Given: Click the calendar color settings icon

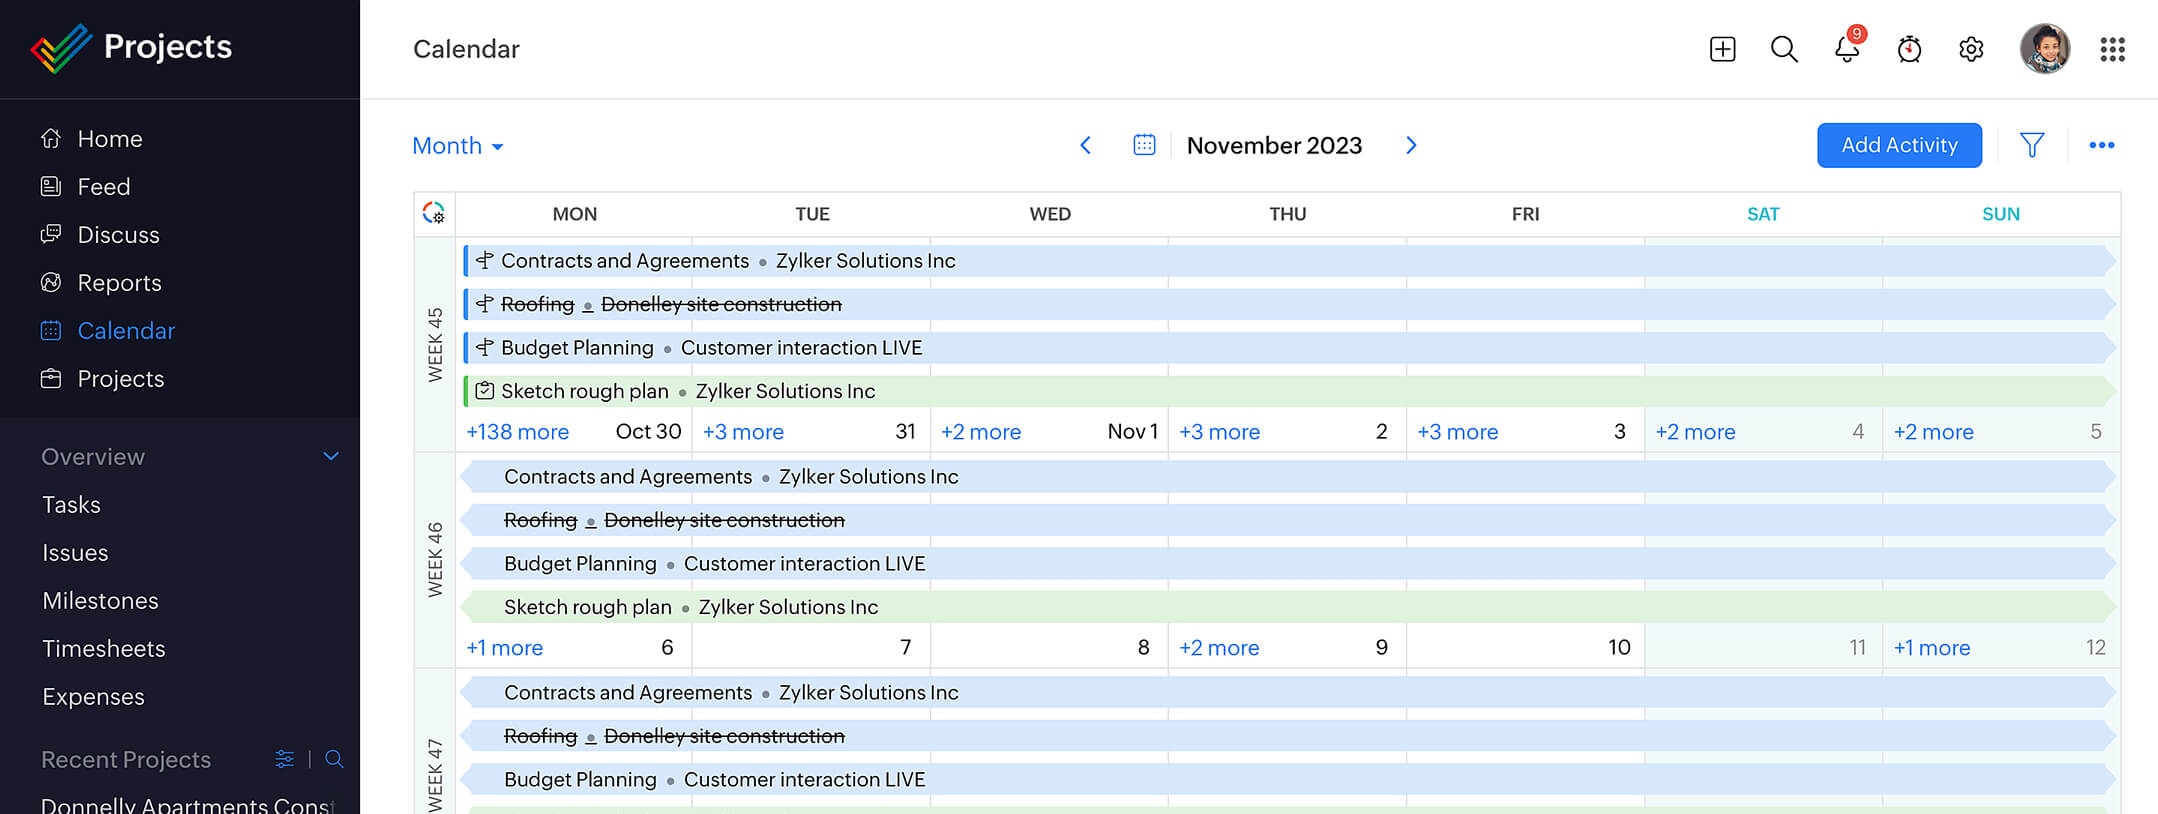Looking at the screenshot, I should click(434, 213).
